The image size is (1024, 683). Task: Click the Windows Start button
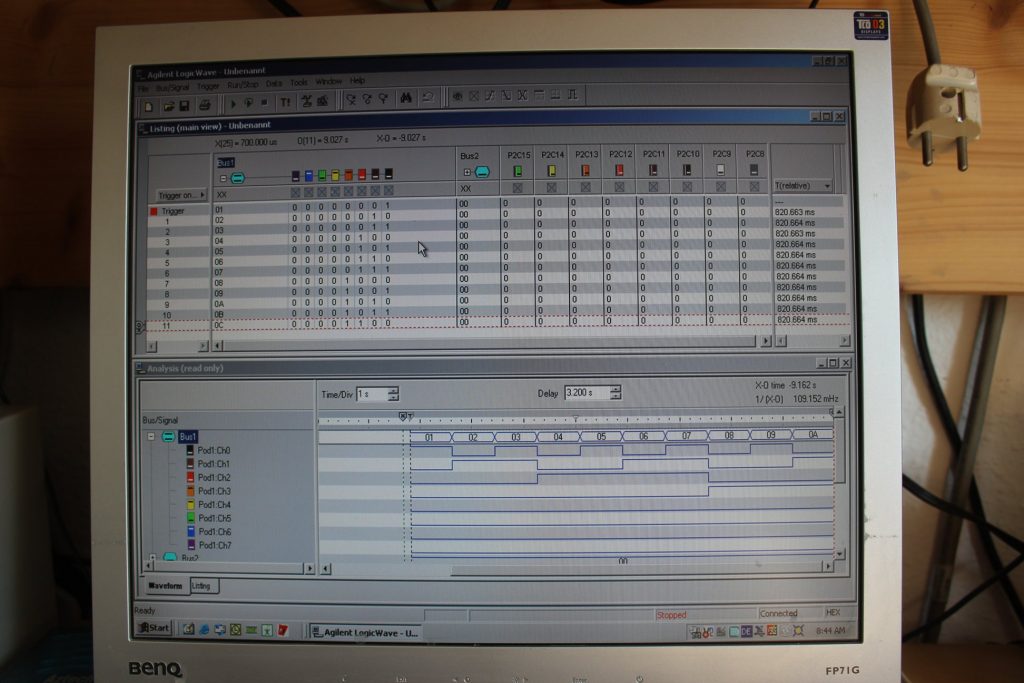pyautogui.click(x=154, y=628)
